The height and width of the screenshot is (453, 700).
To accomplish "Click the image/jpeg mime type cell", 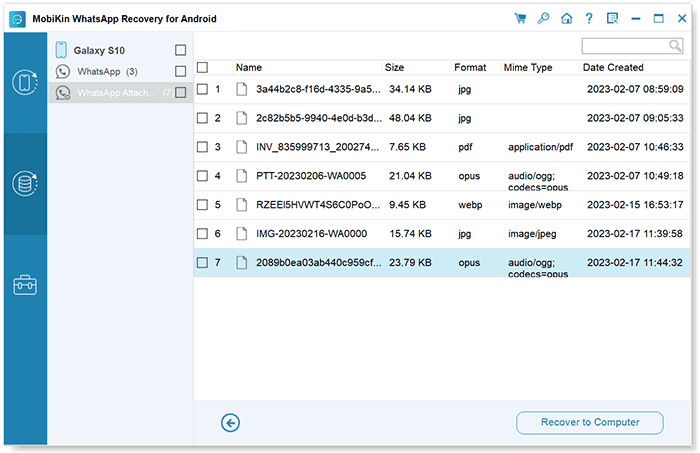I will pyautogui.click(x=532, y=233).
